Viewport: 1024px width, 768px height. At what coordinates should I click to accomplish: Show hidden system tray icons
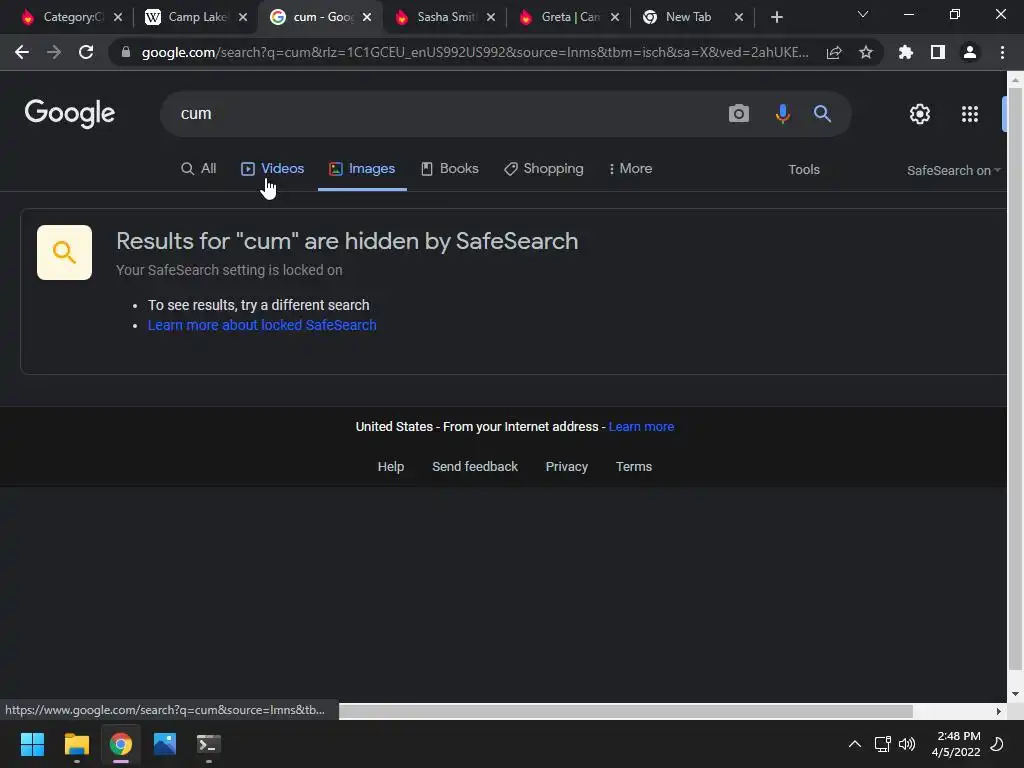(x=854, y=744)
